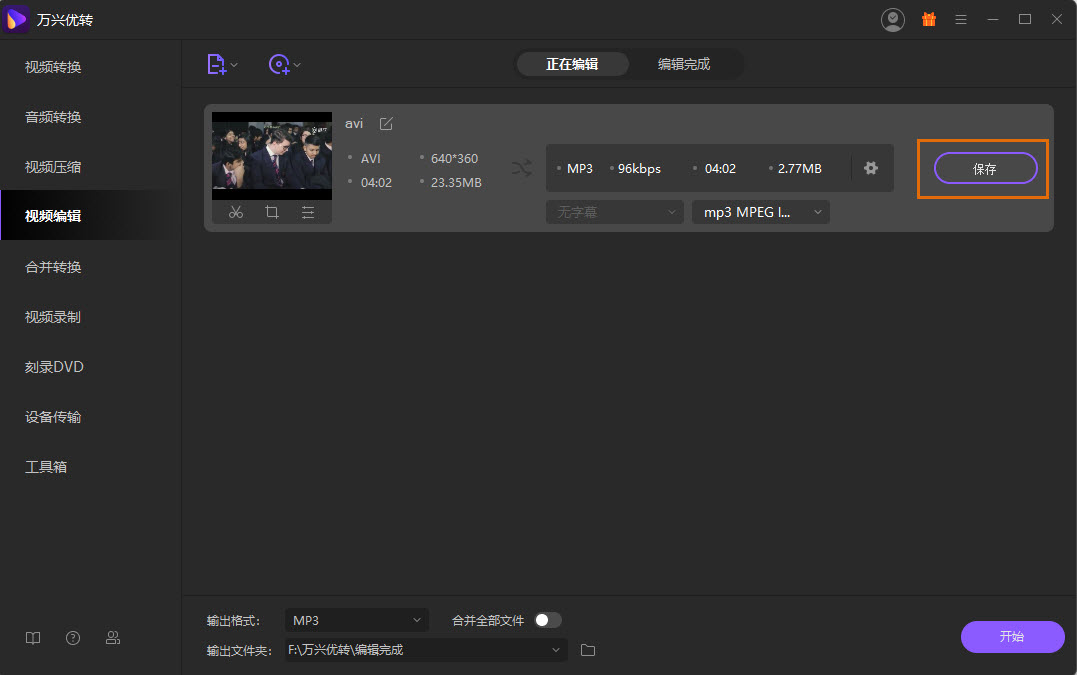Expand the output format MP3 dropdown
Screen dimensions: 1077x675
356,620
